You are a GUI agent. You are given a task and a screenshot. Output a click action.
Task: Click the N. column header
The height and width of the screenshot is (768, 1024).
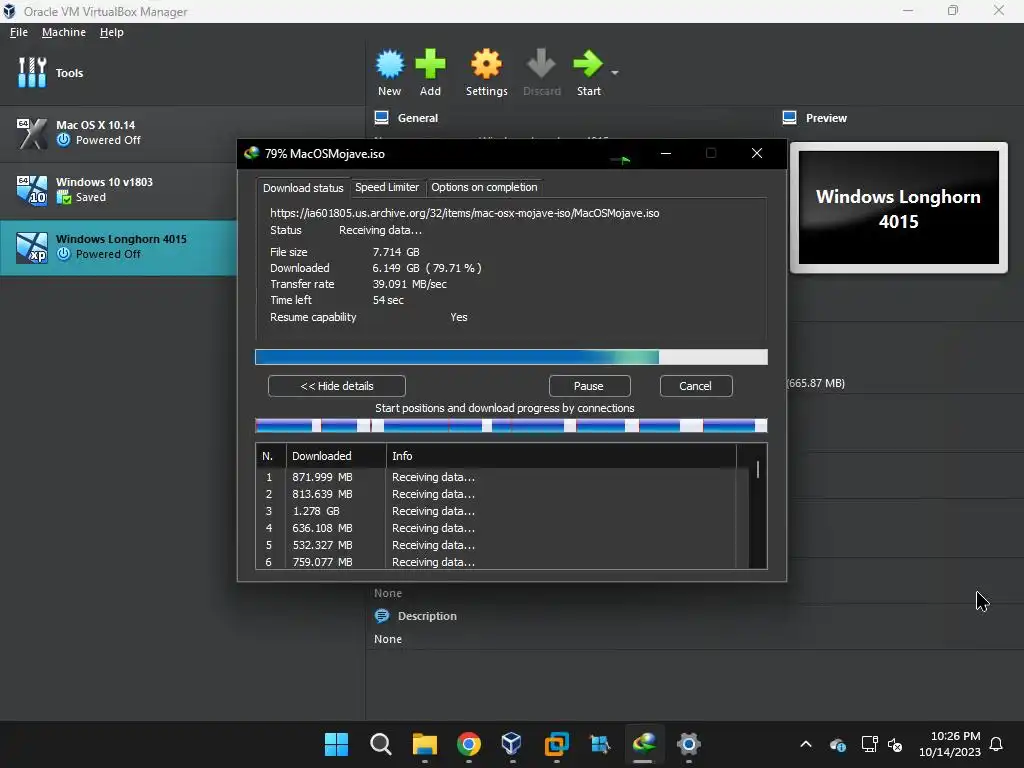pos(270,456)
